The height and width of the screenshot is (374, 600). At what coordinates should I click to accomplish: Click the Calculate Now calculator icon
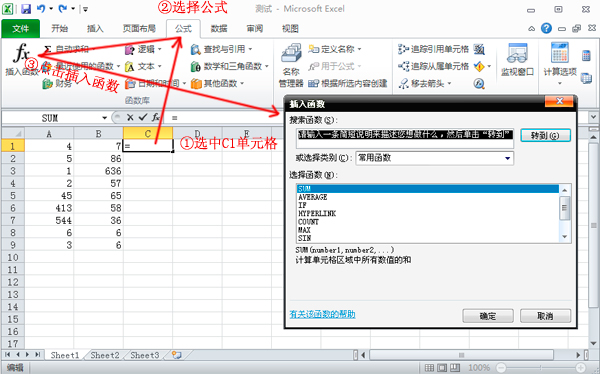tap(586, 56)
